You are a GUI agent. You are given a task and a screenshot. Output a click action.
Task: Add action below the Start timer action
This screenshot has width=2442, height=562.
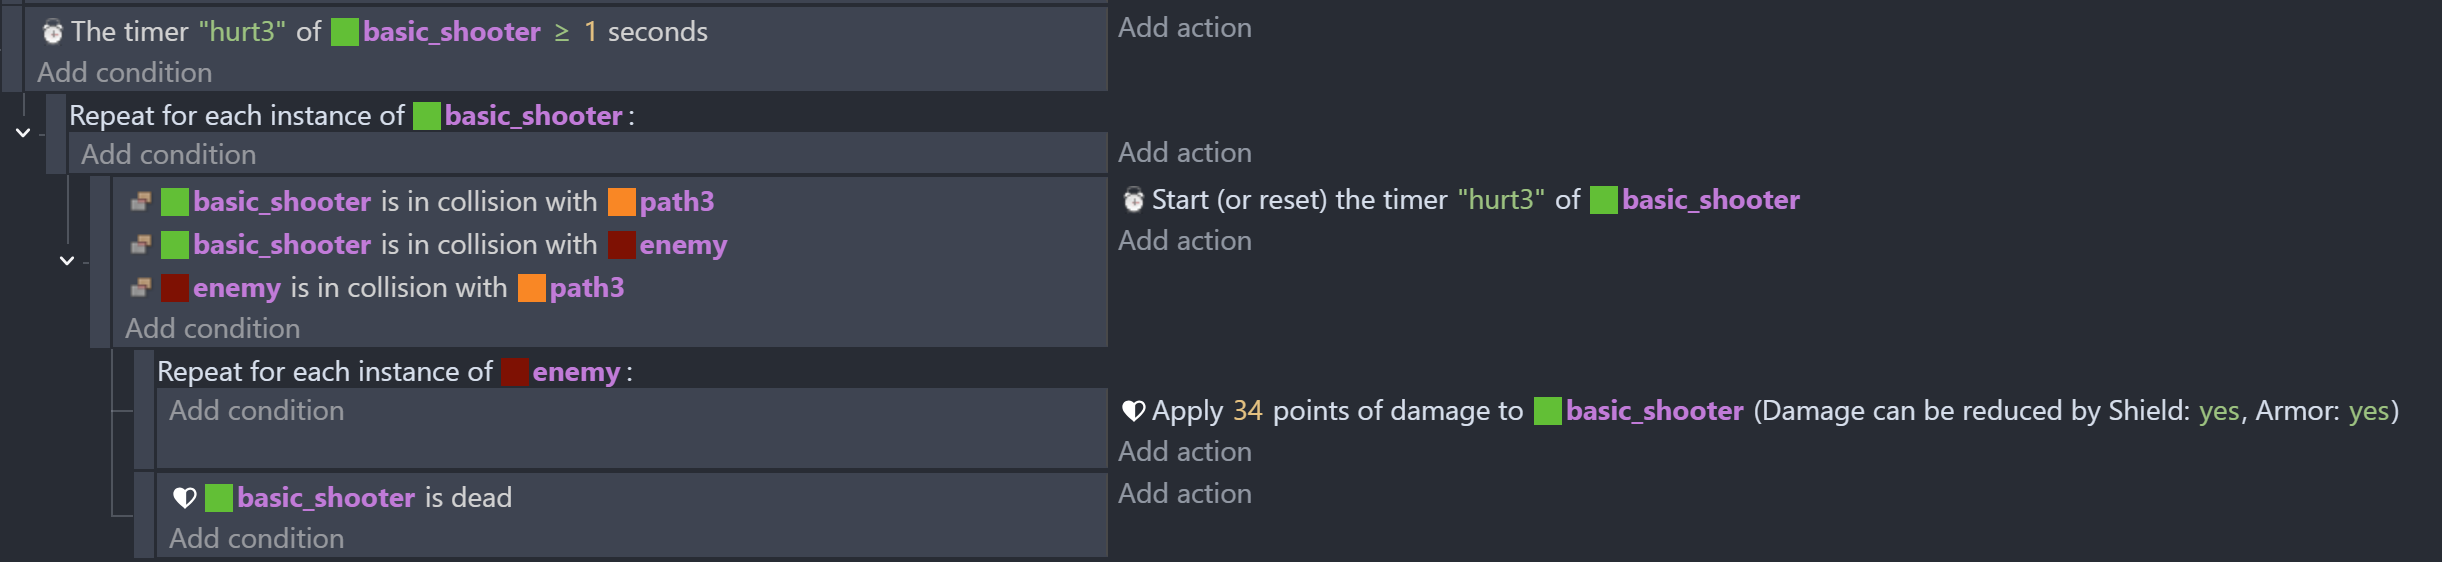[x=1185, y=241]
